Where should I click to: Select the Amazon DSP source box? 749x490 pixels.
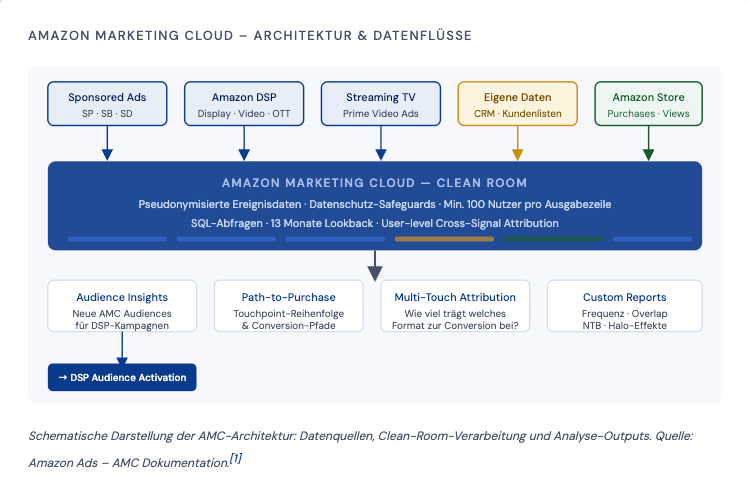tap(244, 104)
